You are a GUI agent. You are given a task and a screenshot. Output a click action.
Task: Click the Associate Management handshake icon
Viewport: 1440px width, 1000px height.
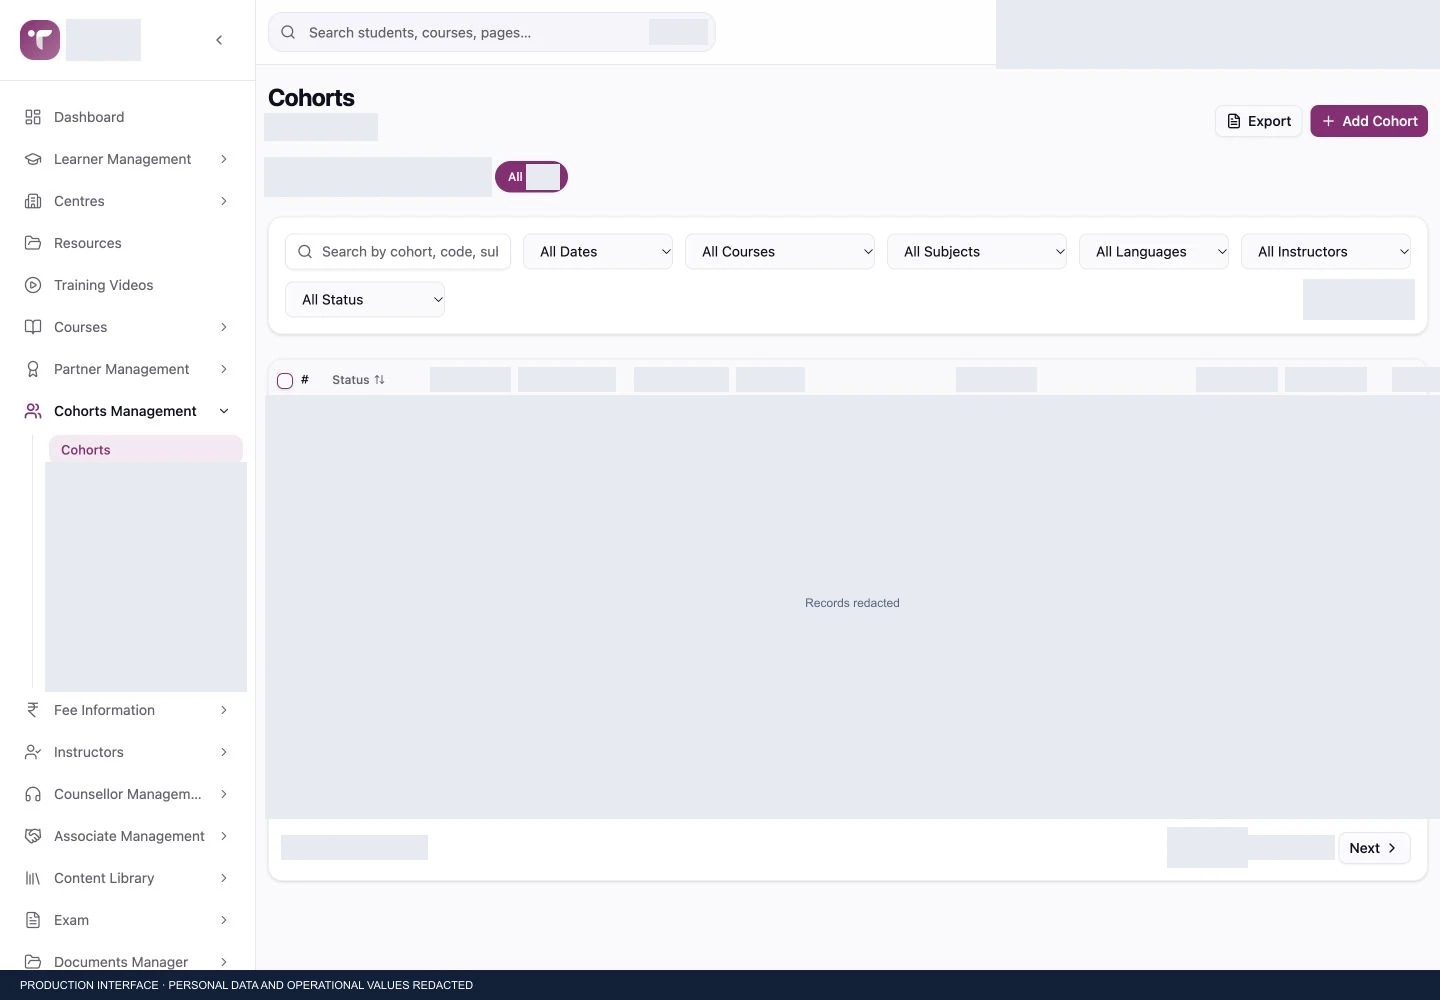click(33, 836)
